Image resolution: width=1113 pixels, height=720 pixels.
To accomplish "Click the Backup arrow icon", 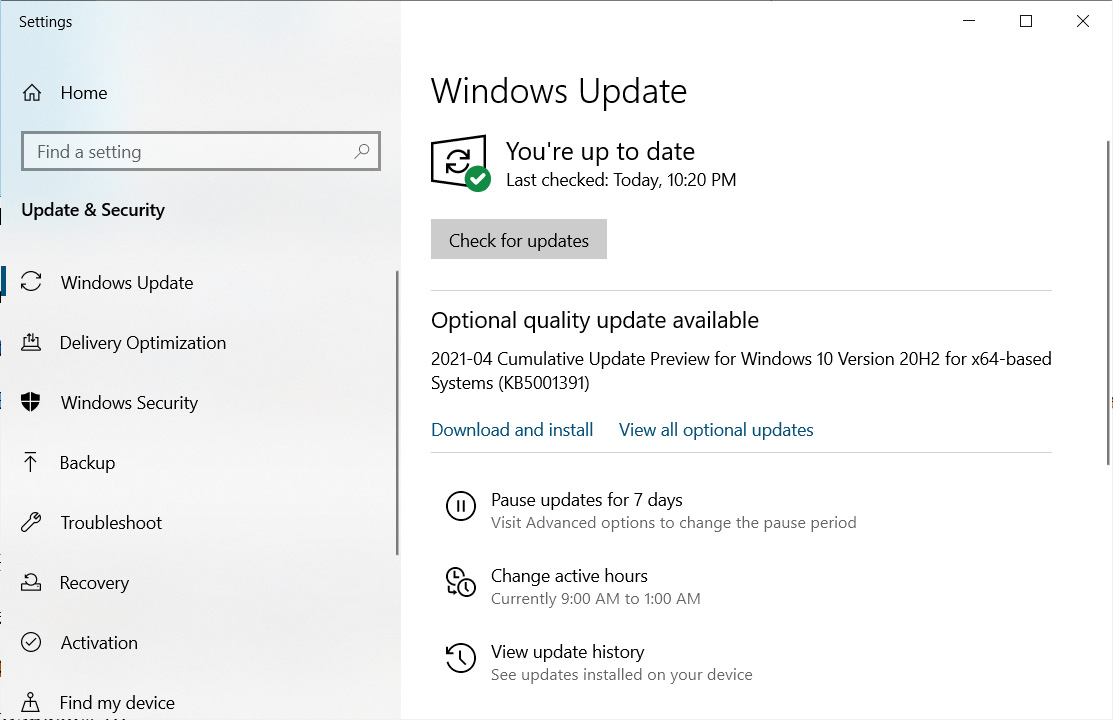I will (x=31, y=462).
